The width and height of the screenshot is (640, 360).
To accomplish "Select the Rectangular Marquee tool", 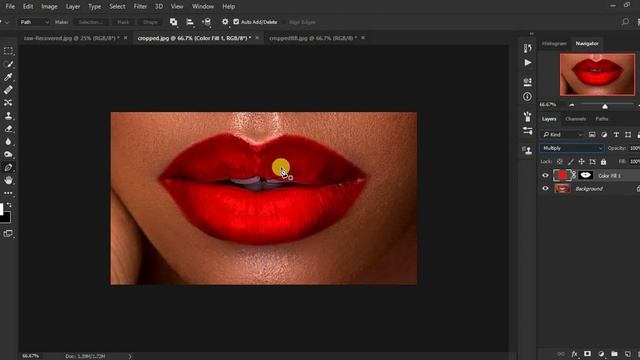I will pyautogui.click(x=8, y=51).
